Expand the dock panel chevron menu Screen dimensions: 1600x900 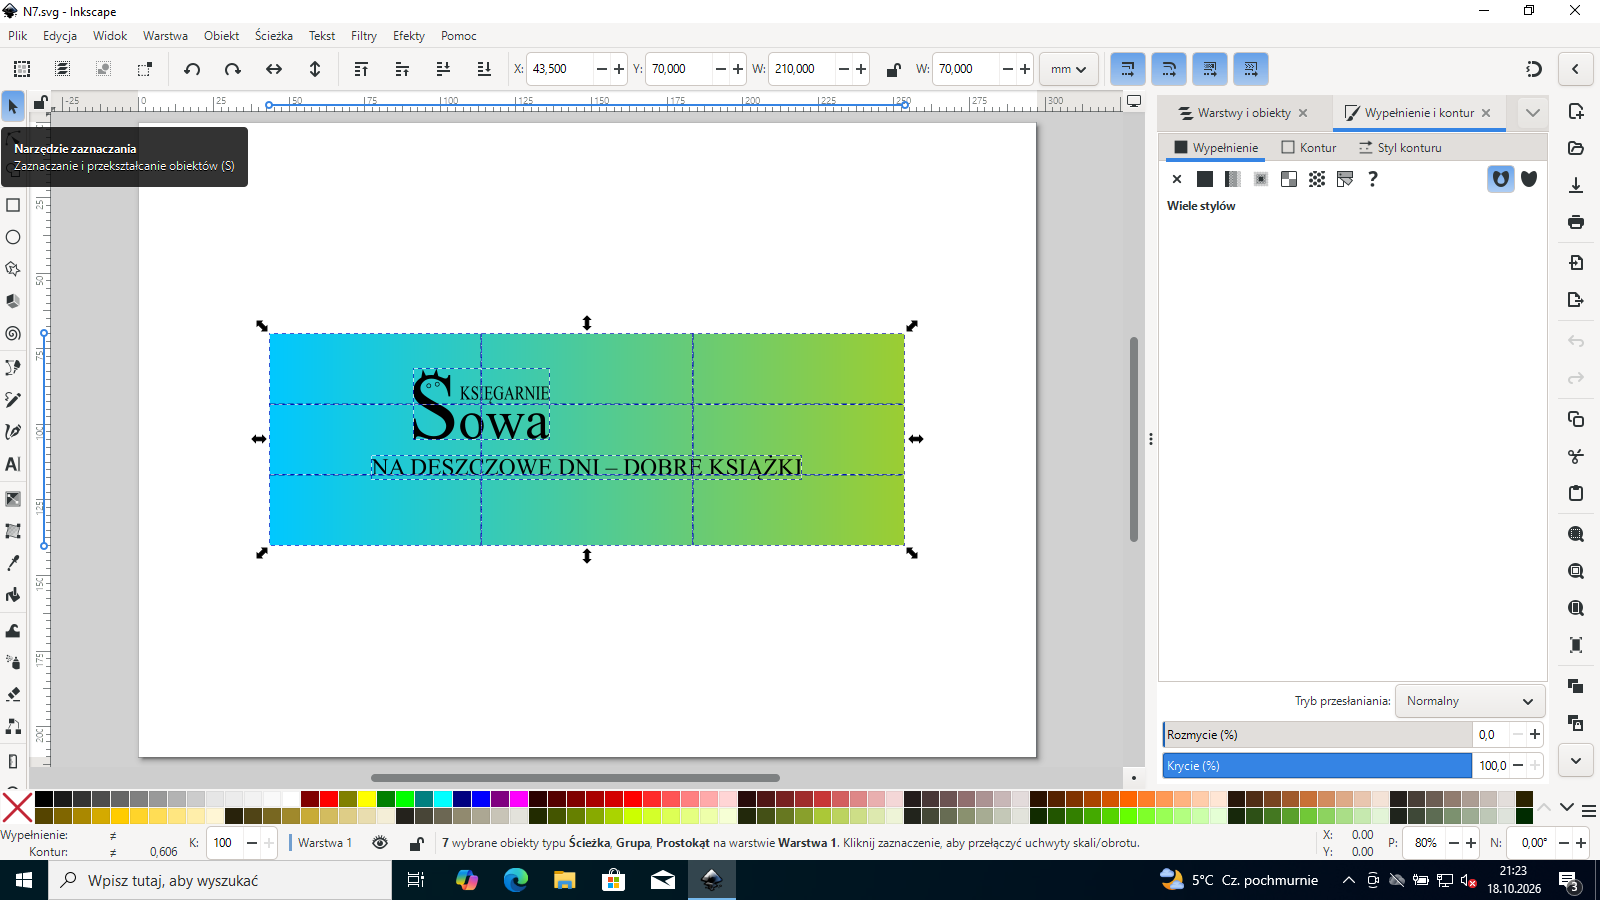[1533, 113]
